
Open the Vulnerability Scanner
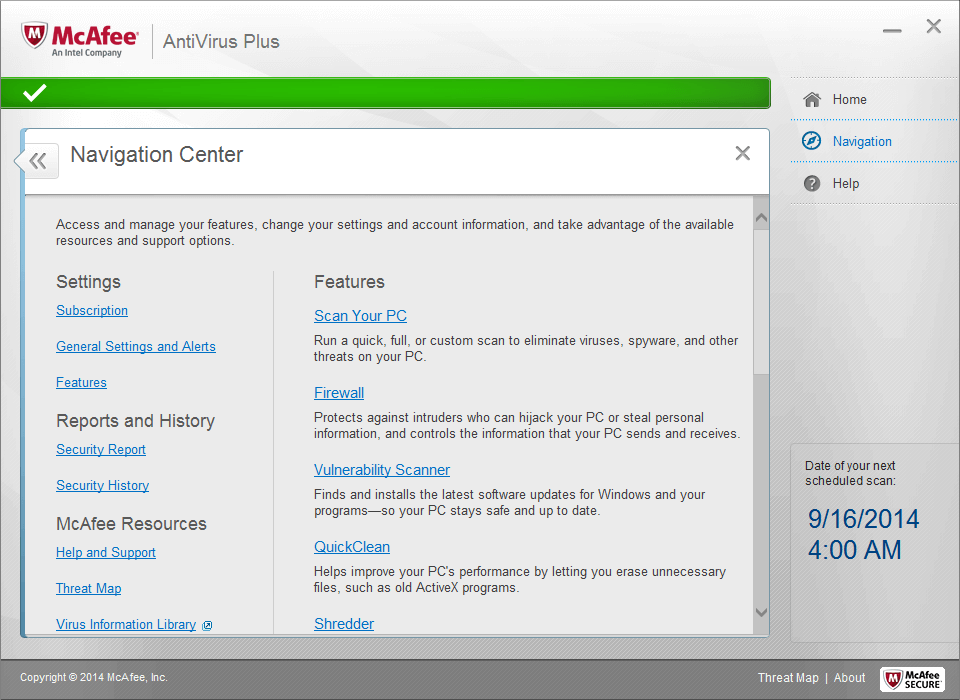coord(382,469)
